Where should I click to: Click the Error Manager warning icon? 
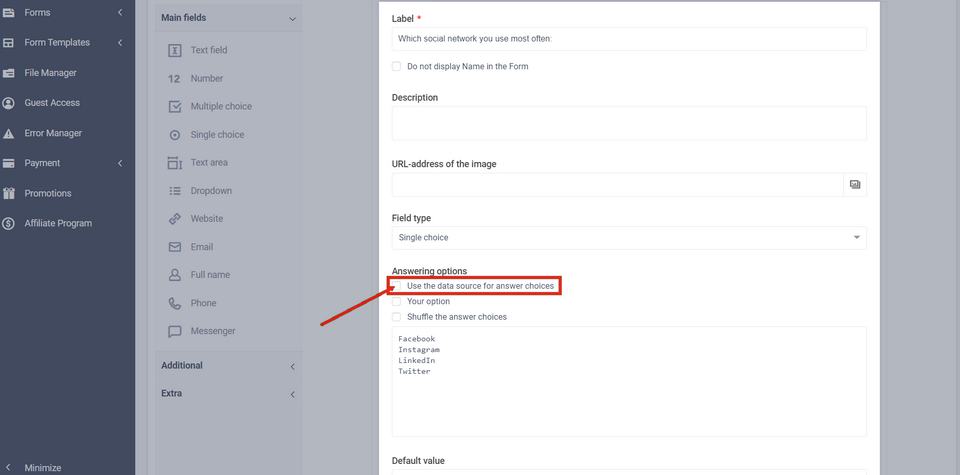(x=9, y=133)
